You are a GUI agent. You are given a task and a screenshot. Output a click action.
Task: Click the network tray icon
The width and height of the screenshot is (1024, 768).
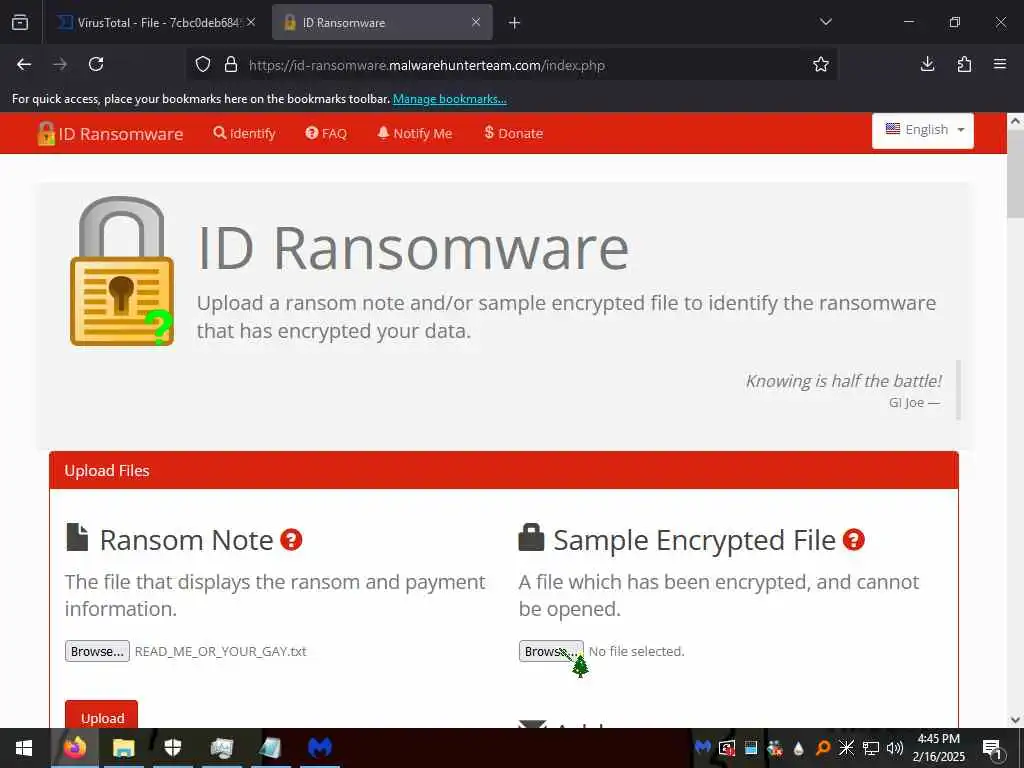click(x=871, y=748)
